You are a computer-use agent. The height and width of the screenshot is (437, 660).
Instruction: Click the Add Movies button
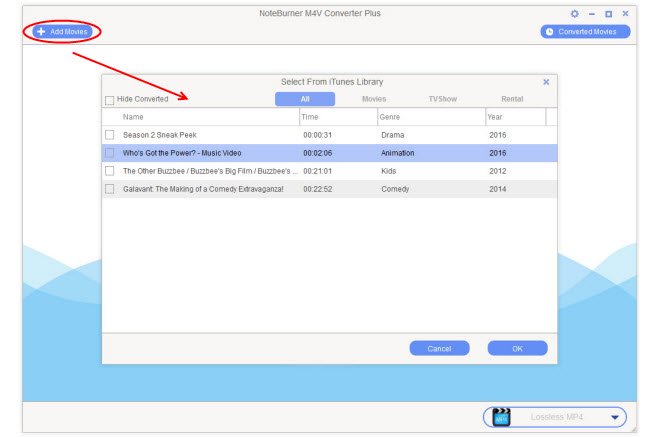62,32
